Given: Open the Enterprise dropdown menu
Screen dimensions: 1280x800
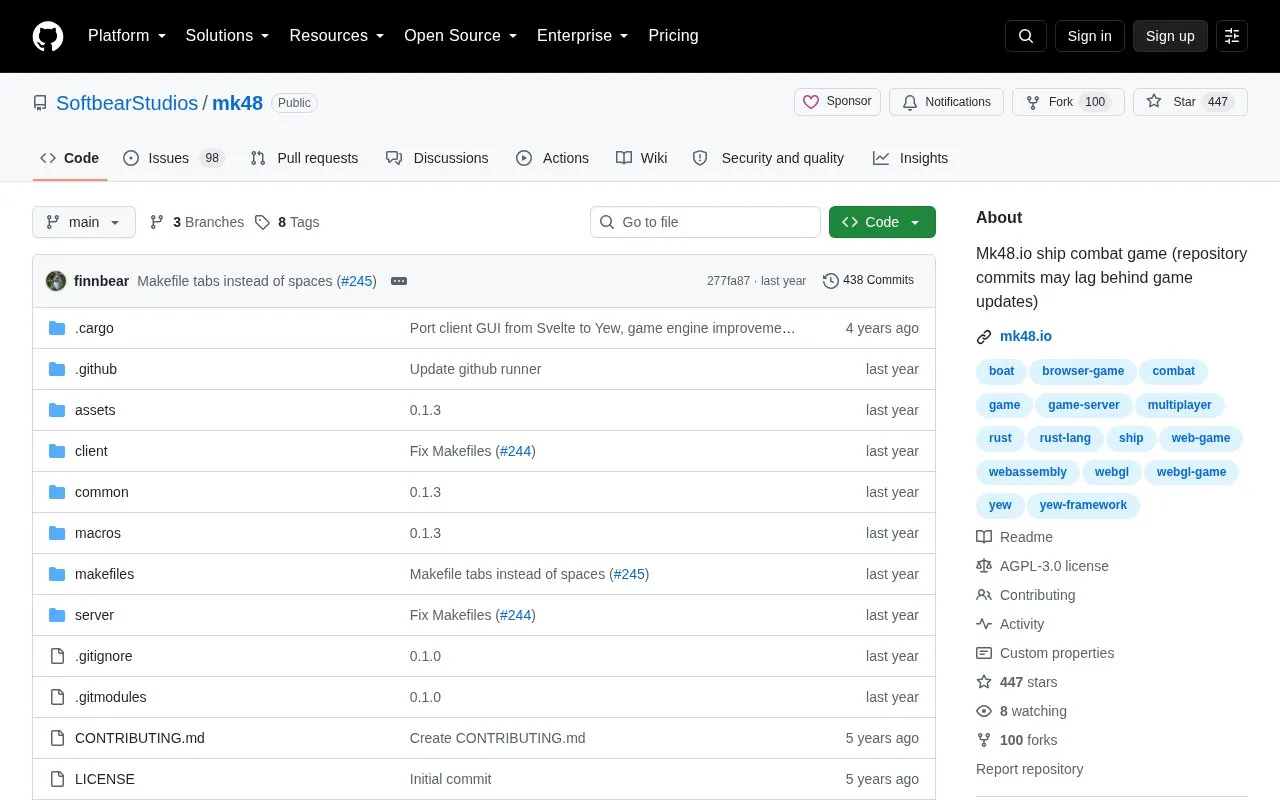Looking at the screenshot, I should (x=583, y=36).
